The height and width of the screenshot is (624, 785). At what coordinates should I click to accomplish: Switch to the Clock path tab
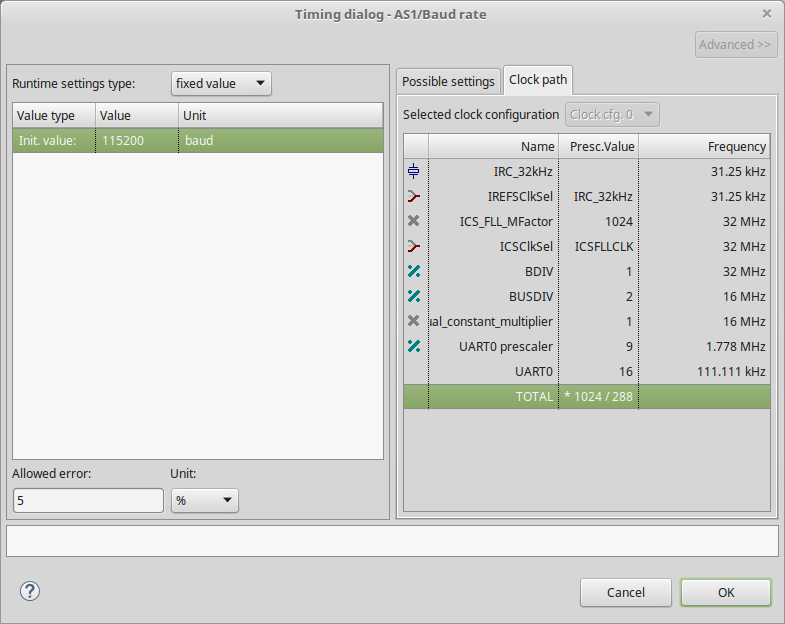coord(538,80)
